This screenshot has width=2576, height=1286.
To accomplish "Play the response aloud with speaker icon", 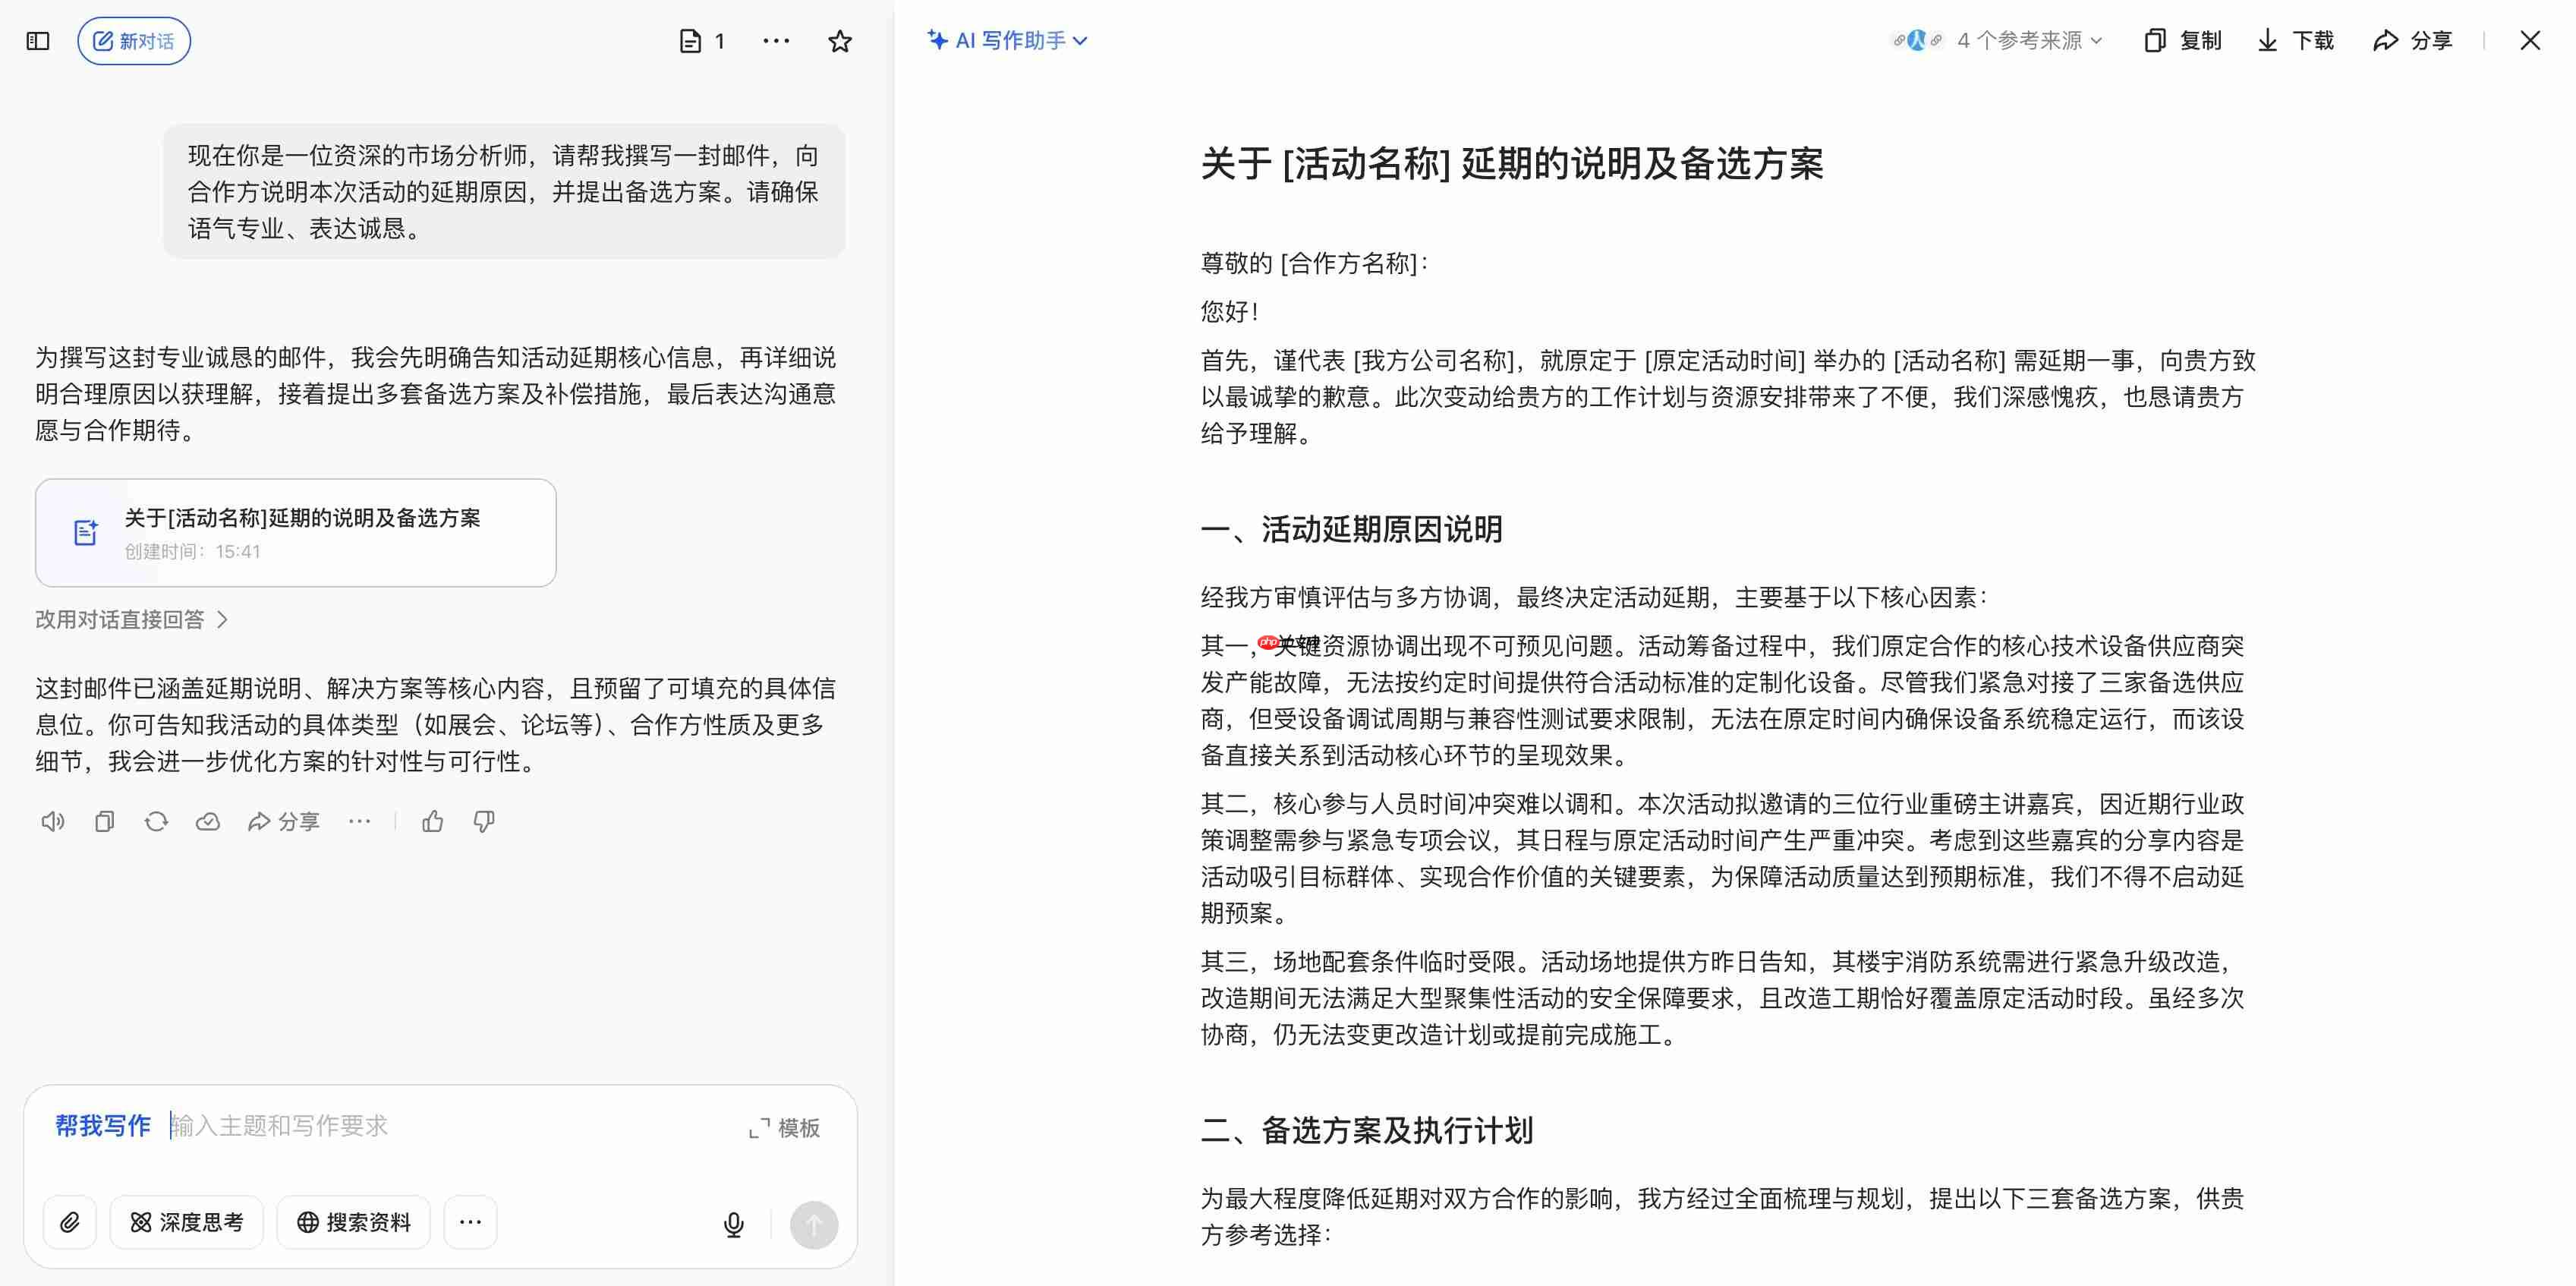I will [53, 822].
